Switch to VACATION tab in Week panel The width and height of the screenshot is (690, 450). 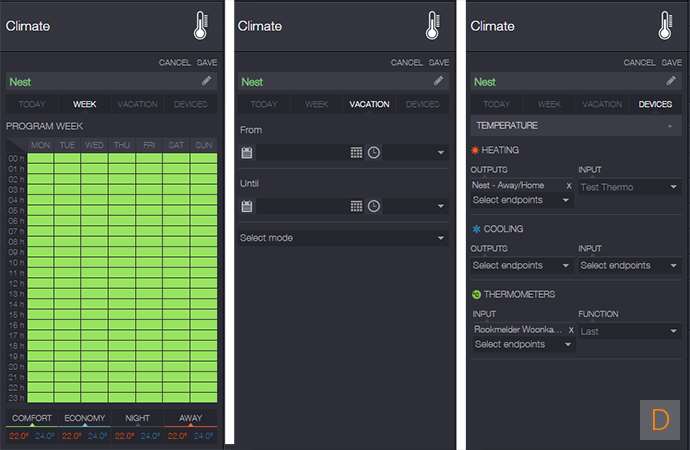137,104
